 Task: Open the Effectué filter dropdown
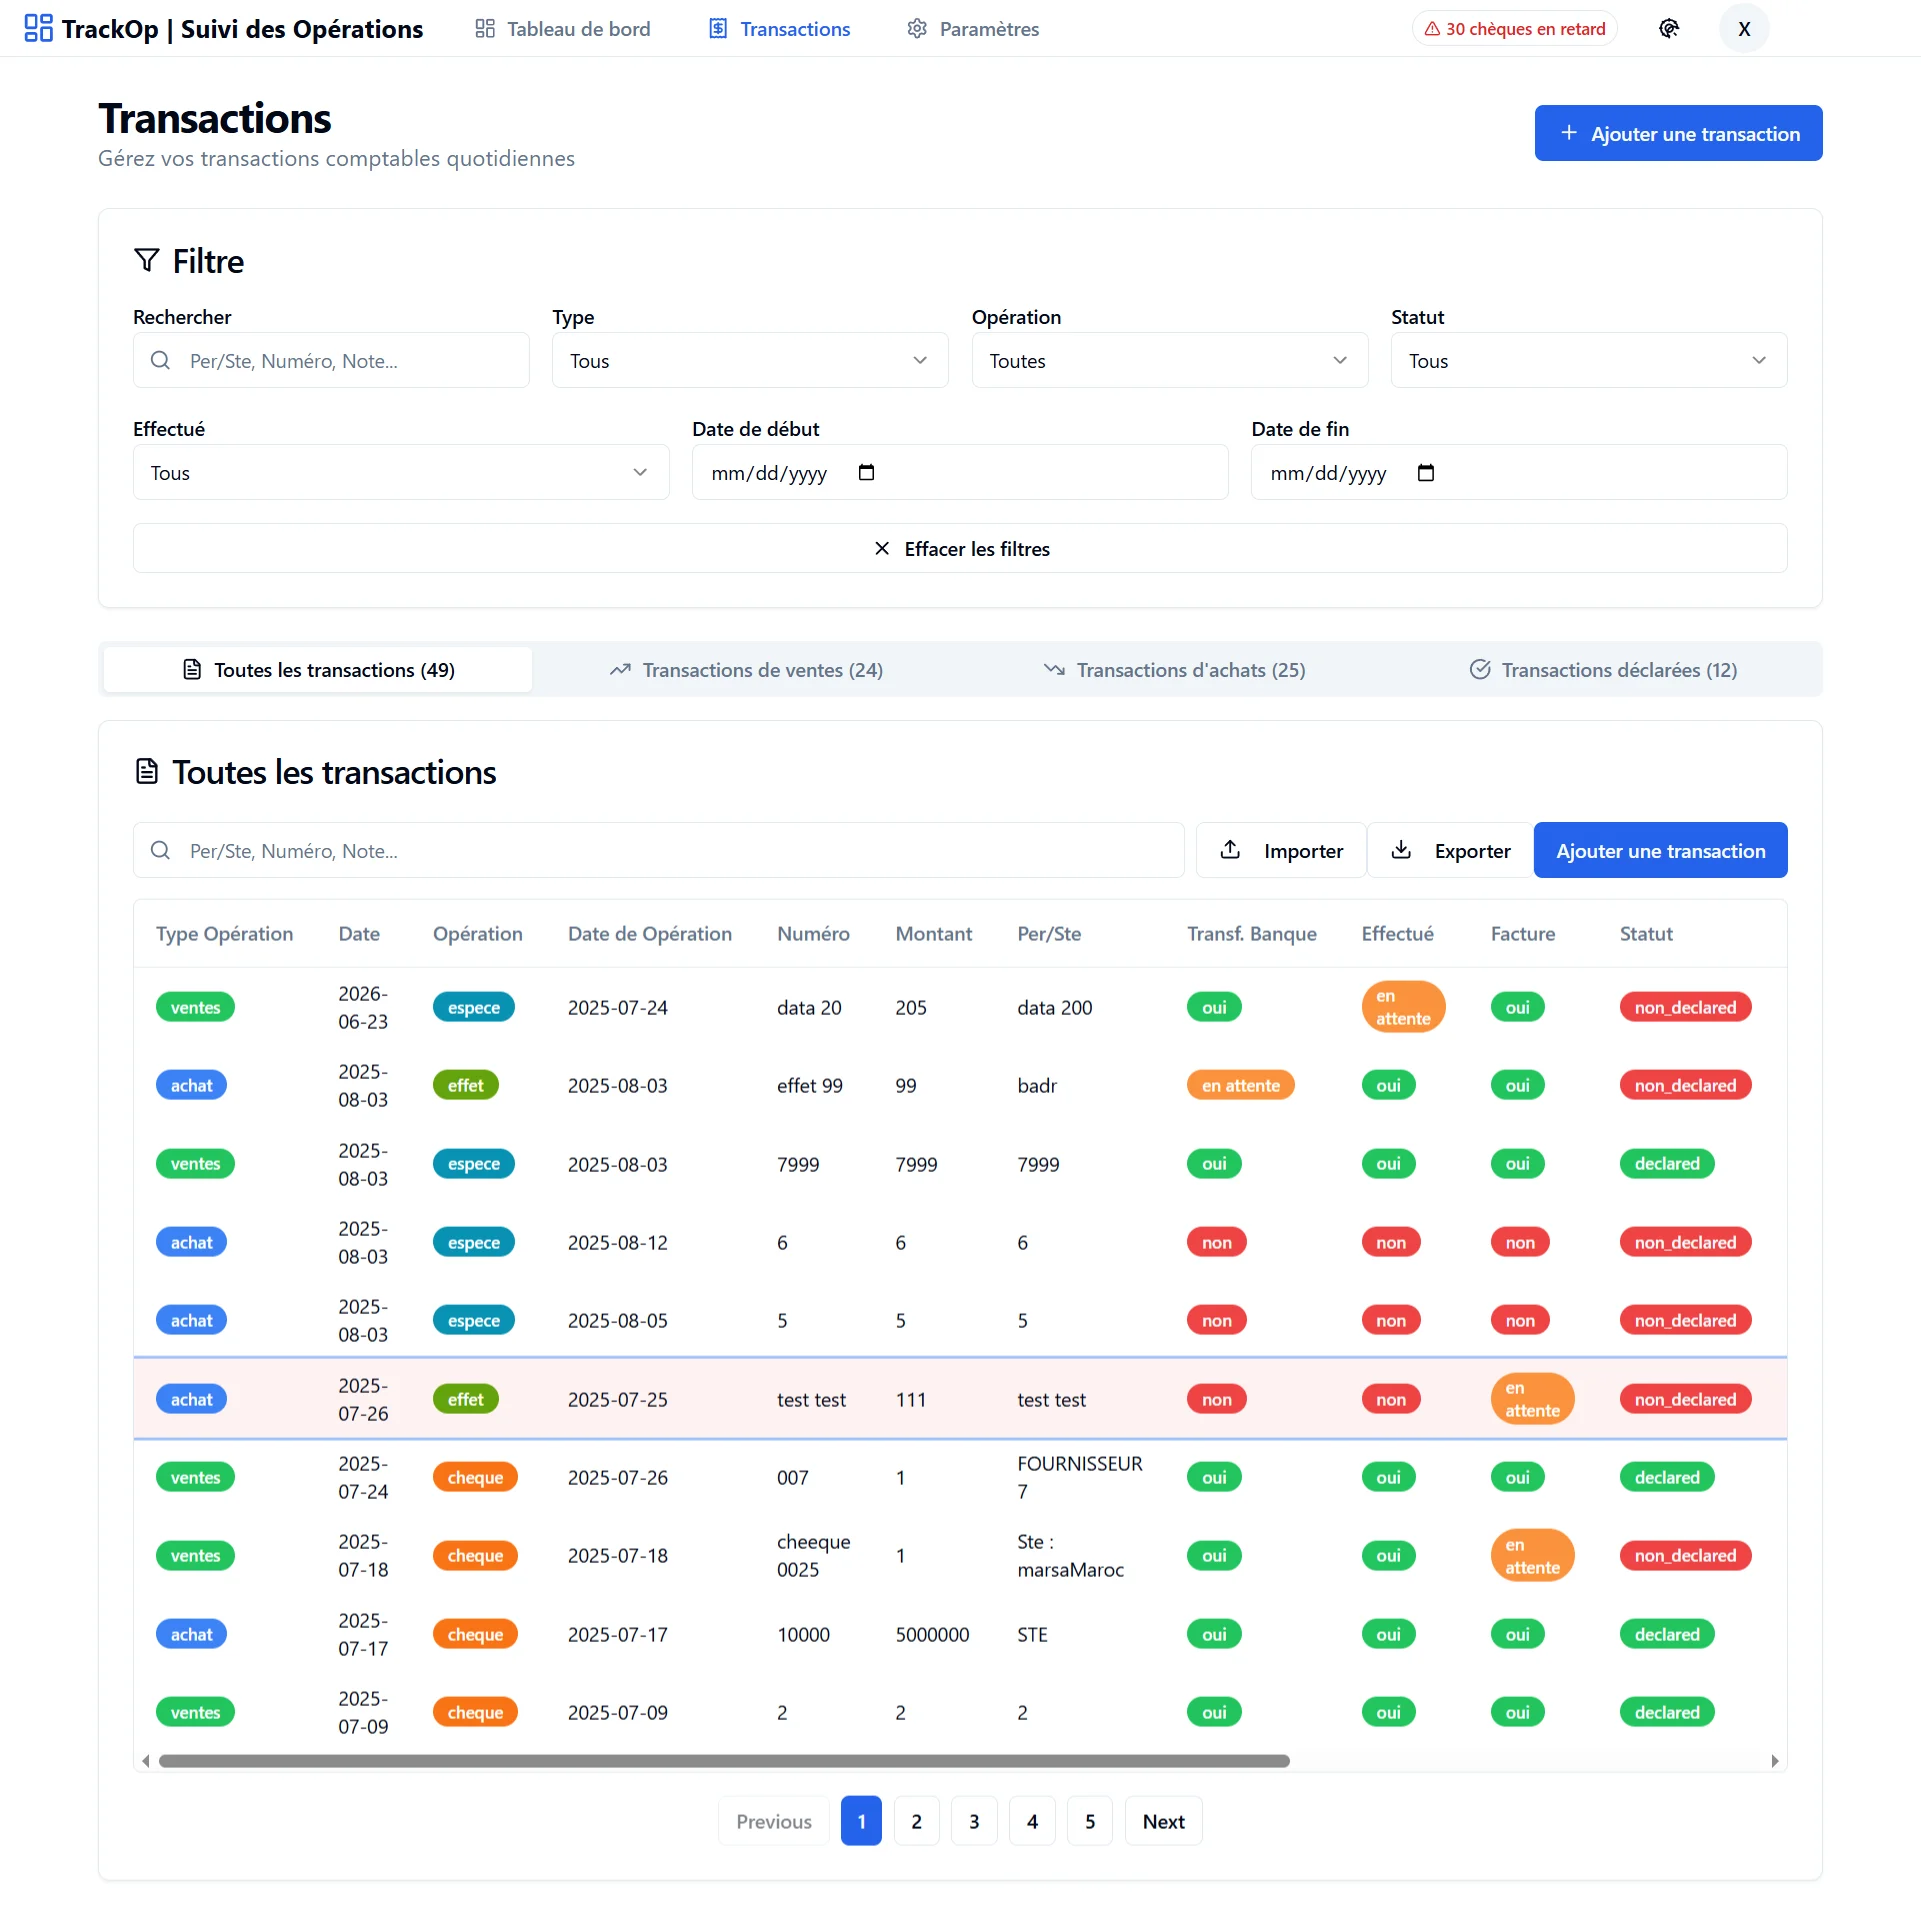tap(400, 473)
